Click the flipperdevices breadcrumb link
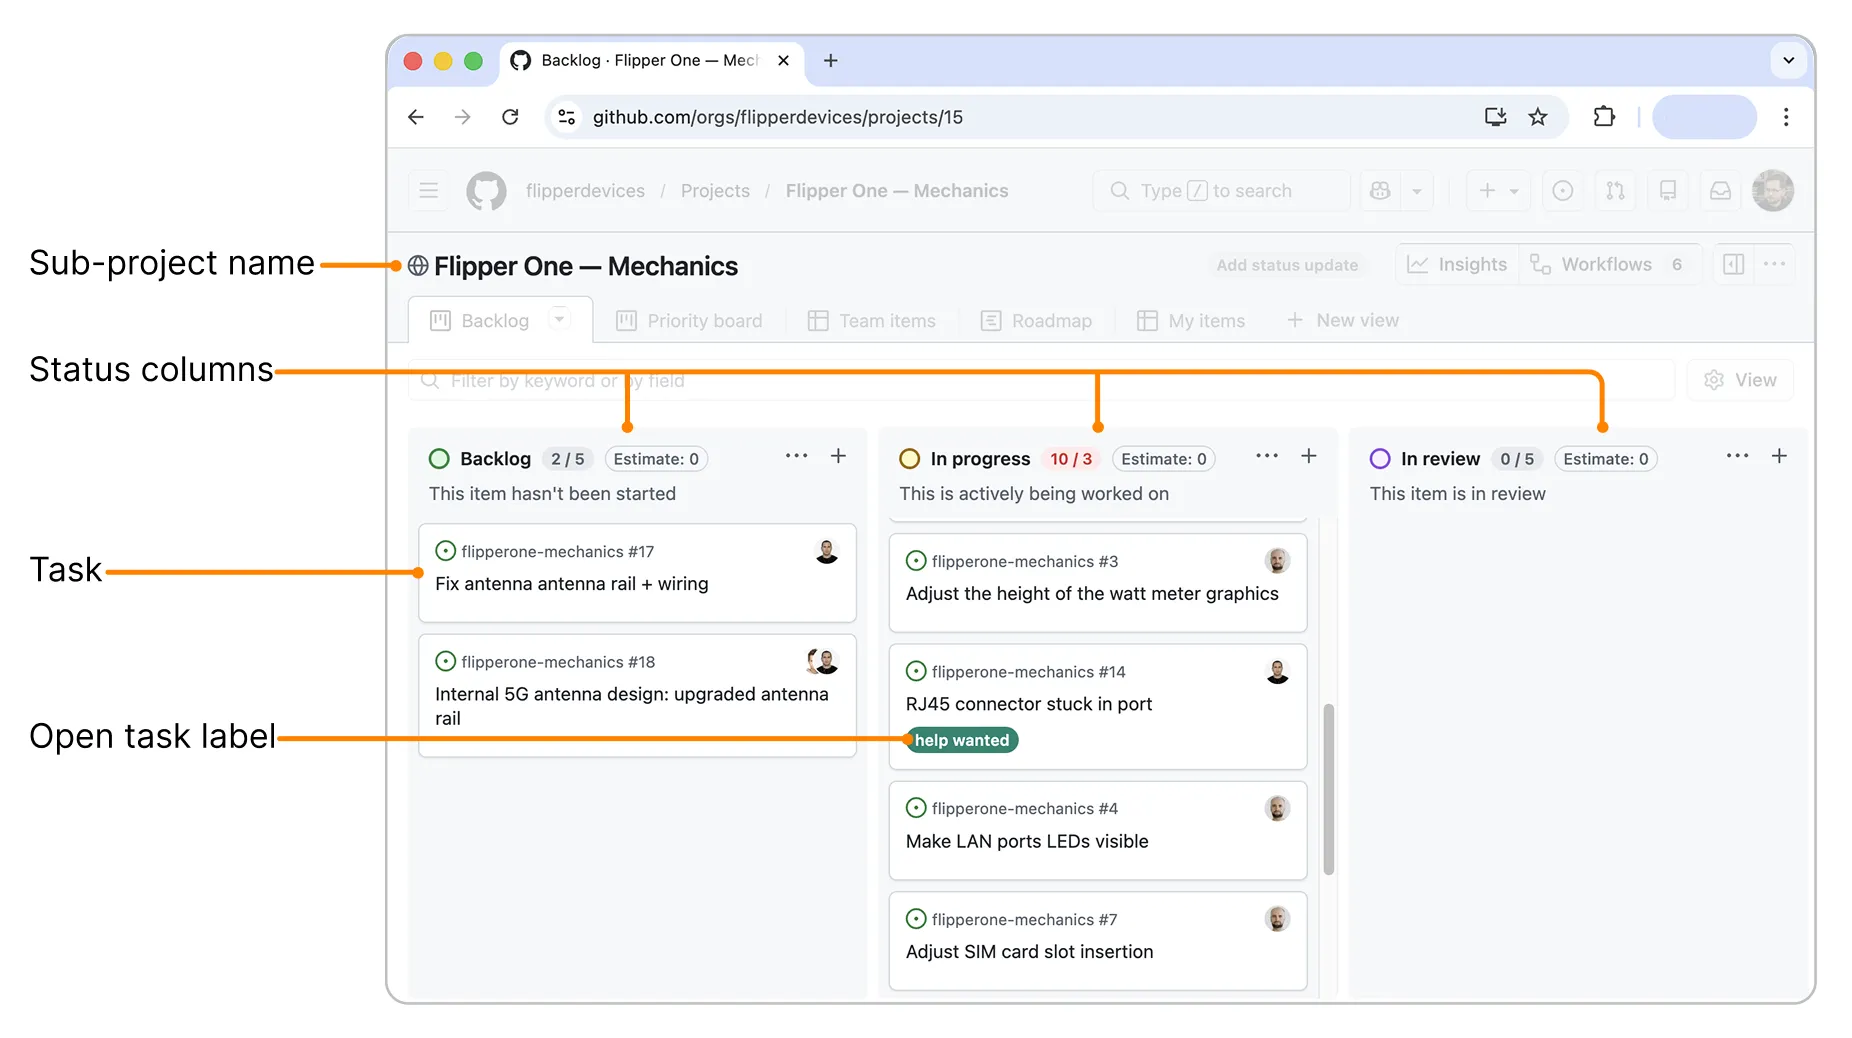1852x1038 pixels. click(585, 191)
